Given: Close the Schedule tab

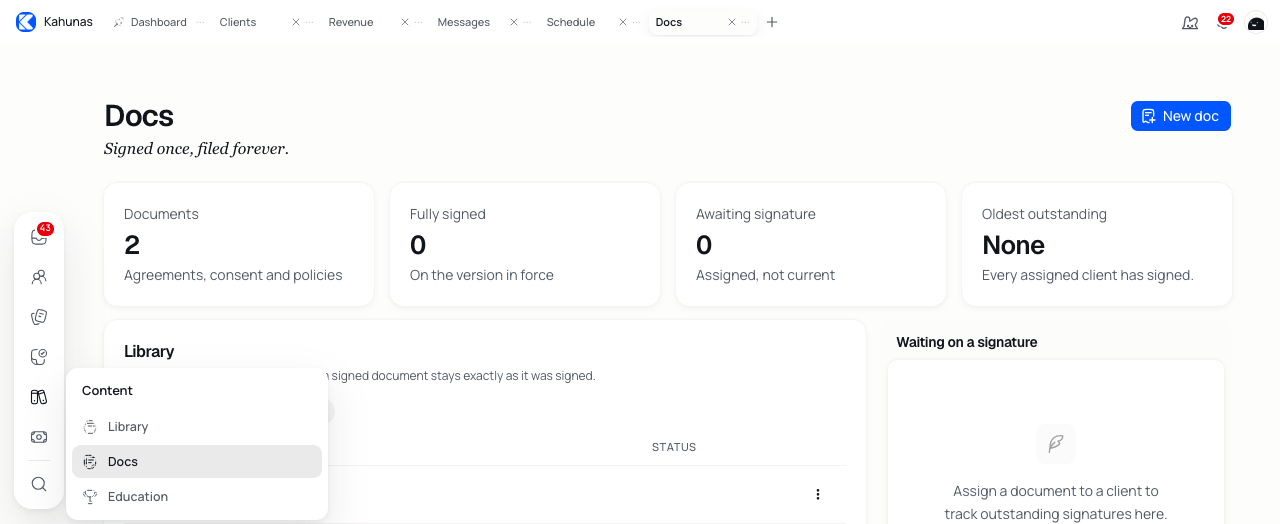Looking at the screenshot, I should pos(623,22).
